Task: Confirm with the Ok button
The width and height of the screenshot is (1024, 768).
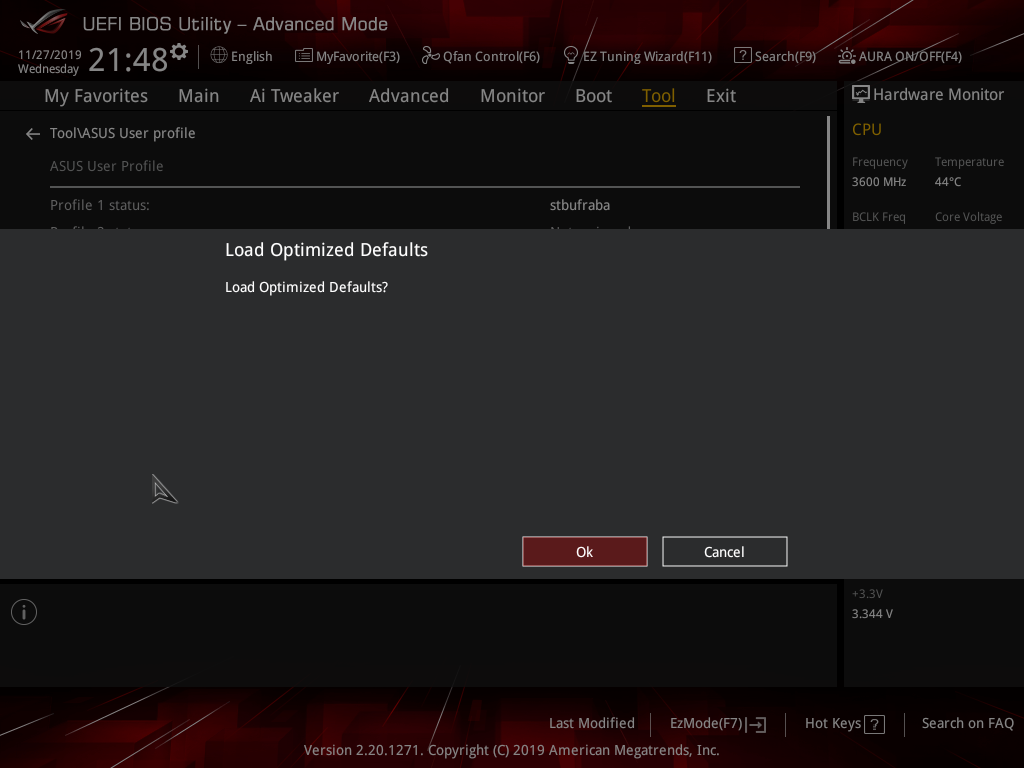Action: point(584,552)
